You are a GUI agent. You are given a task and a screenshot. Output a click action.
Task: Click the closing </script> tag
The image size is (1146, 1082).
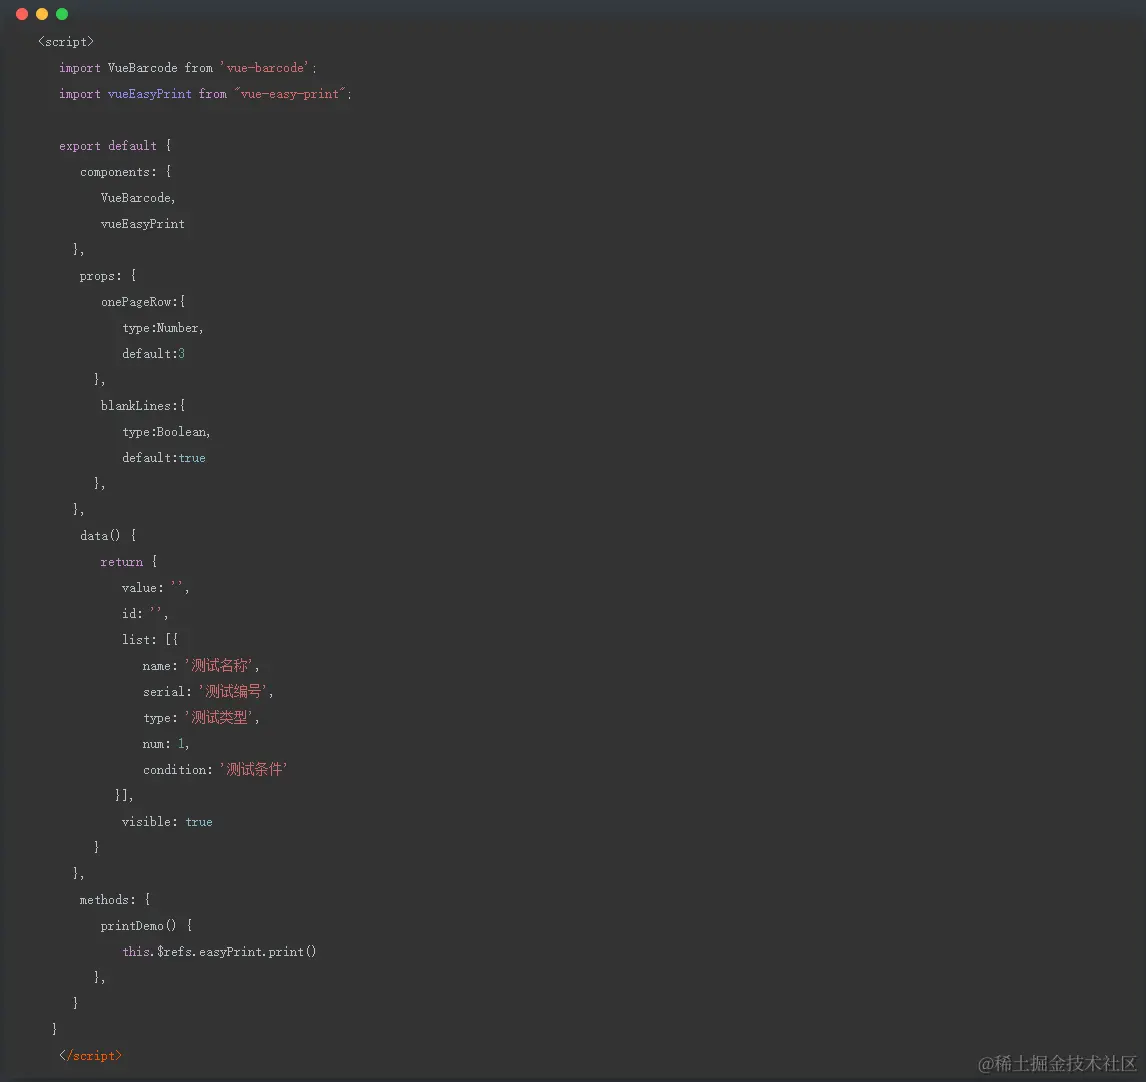(x=91, y=1056)
